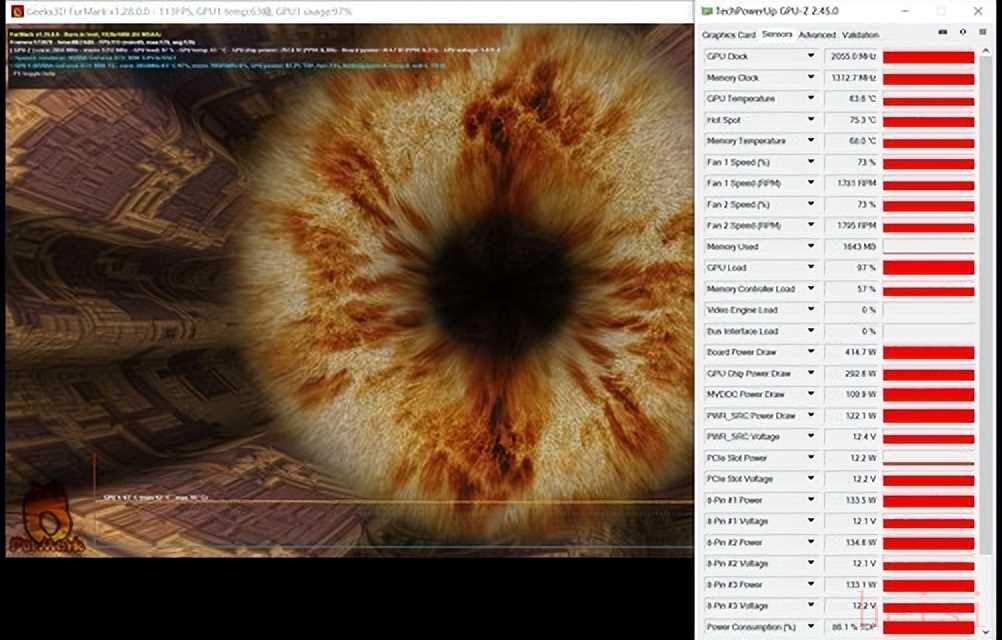Expand the PCIe Slot Power dropdown

tap(811, 458)
